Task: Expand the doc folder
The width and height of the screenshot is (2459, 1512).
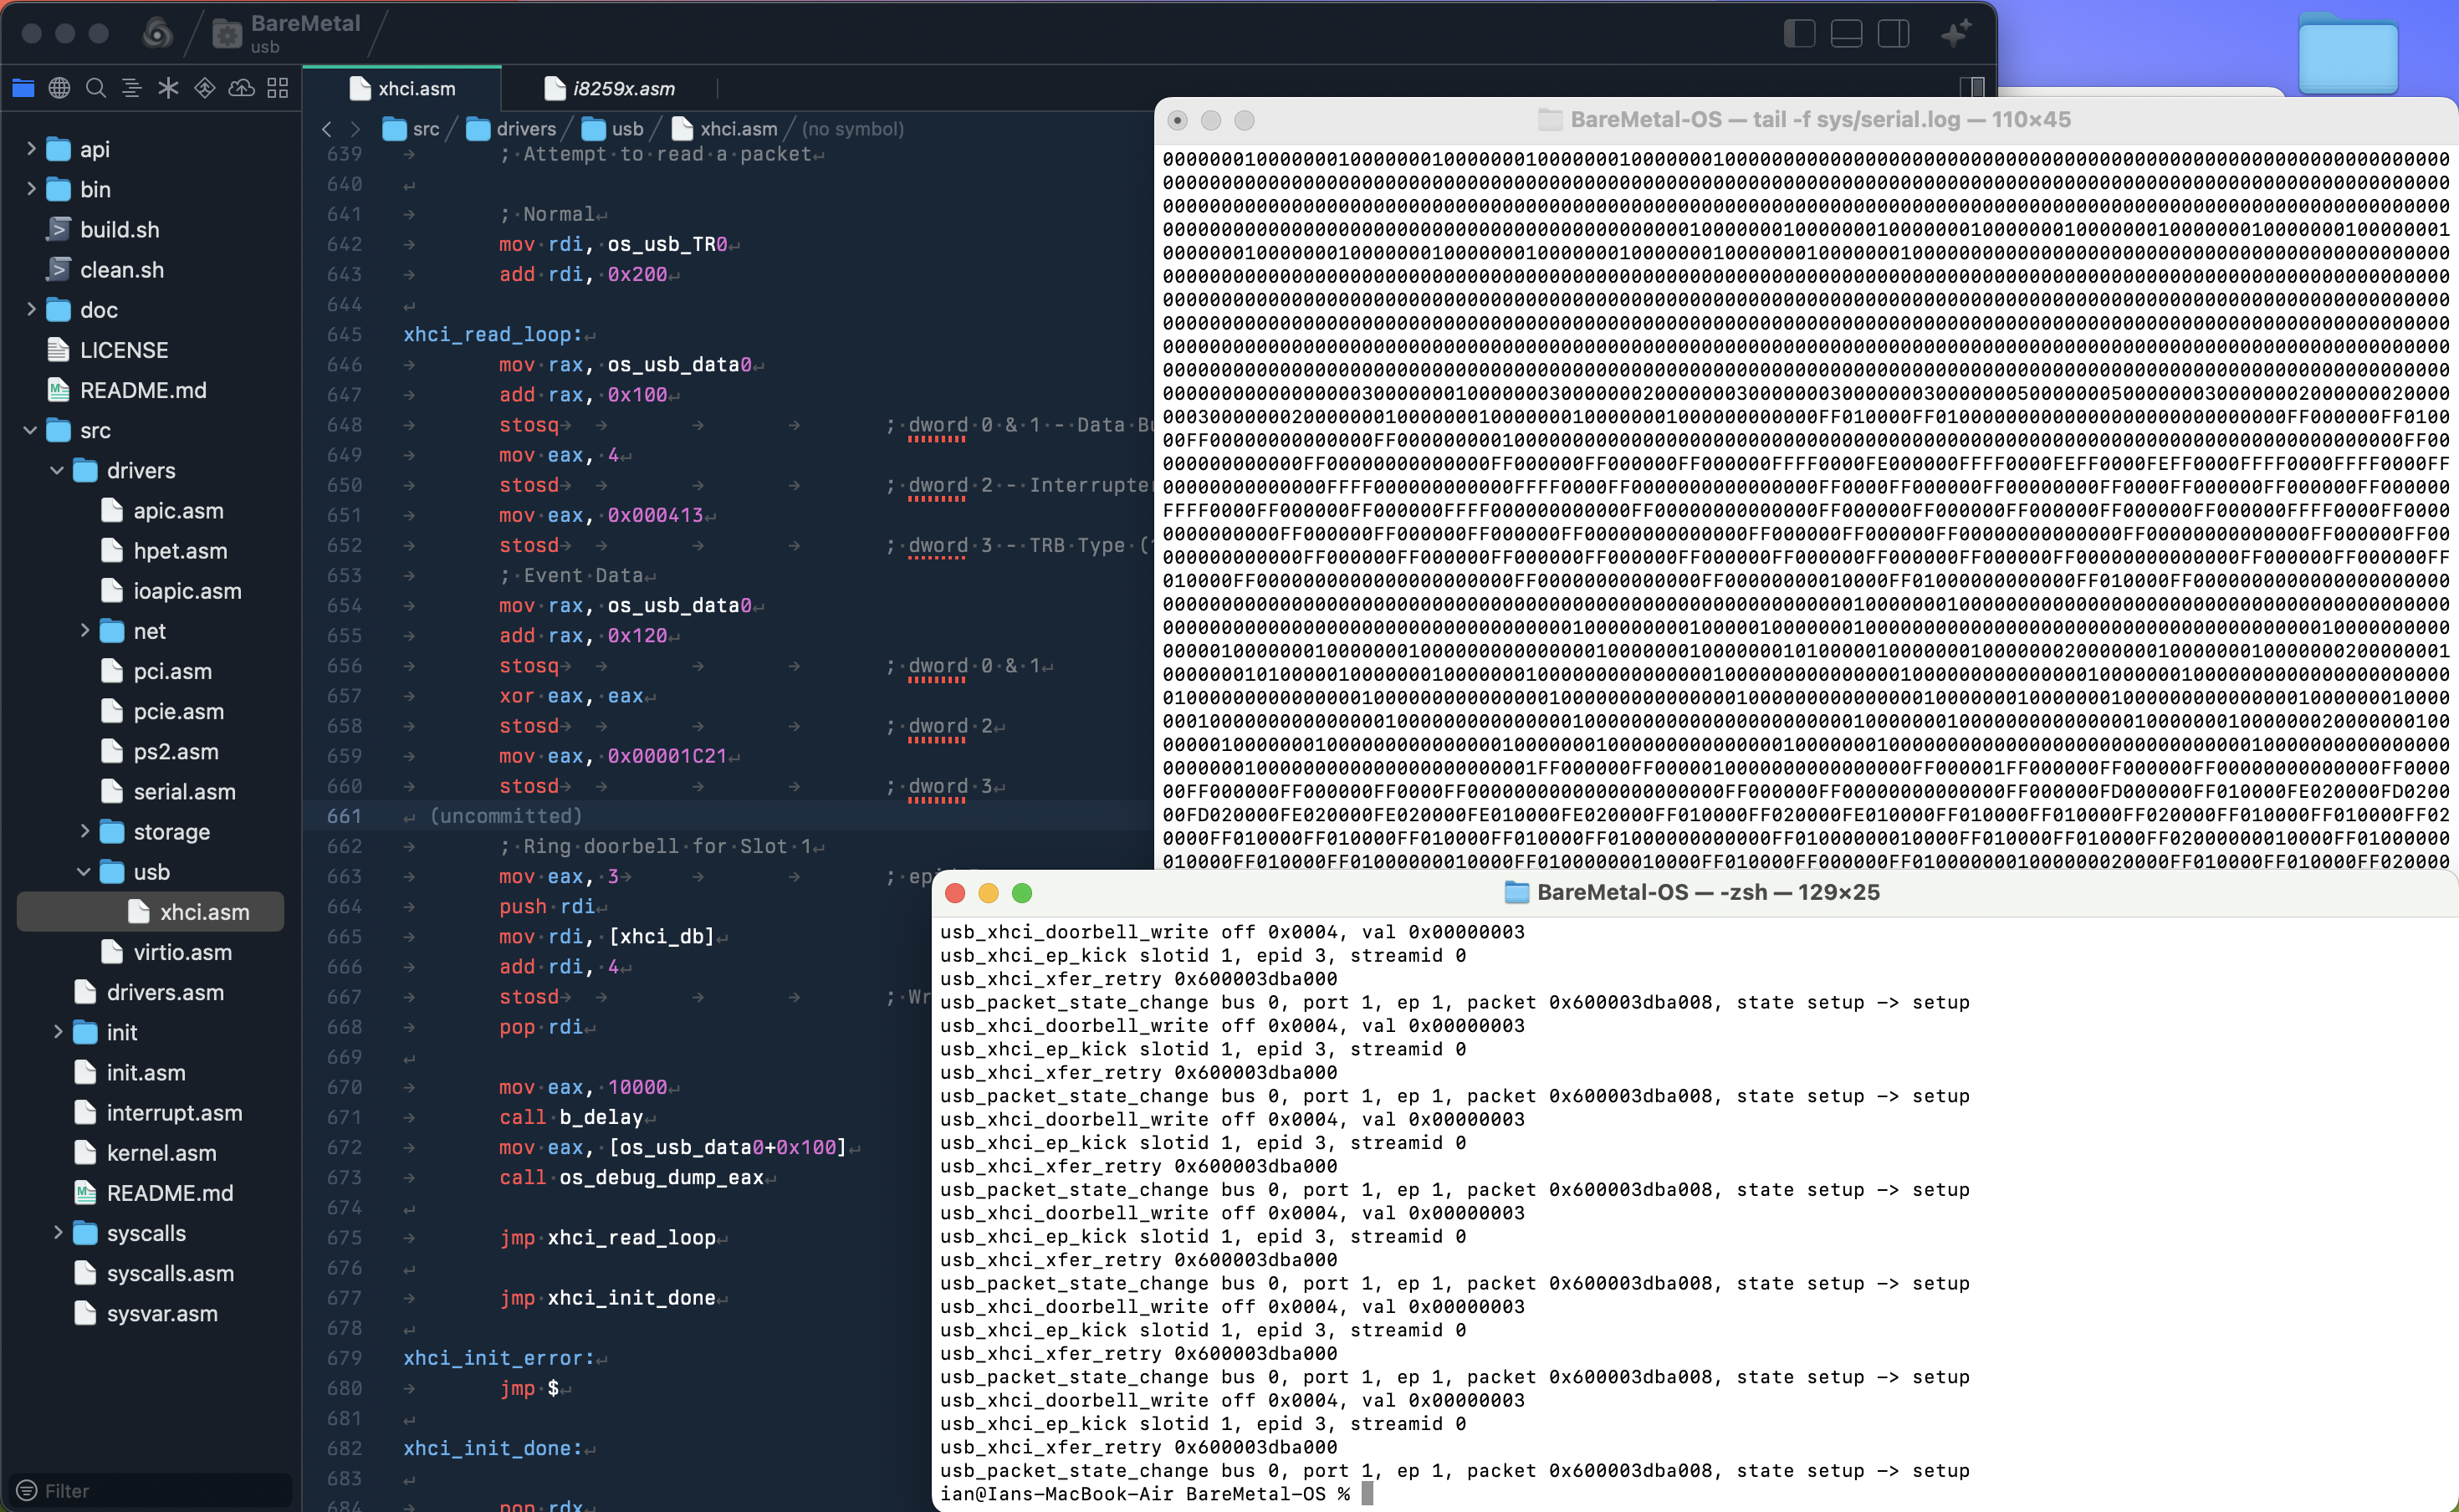Action: pyautogui.click(x=30, y=309)
